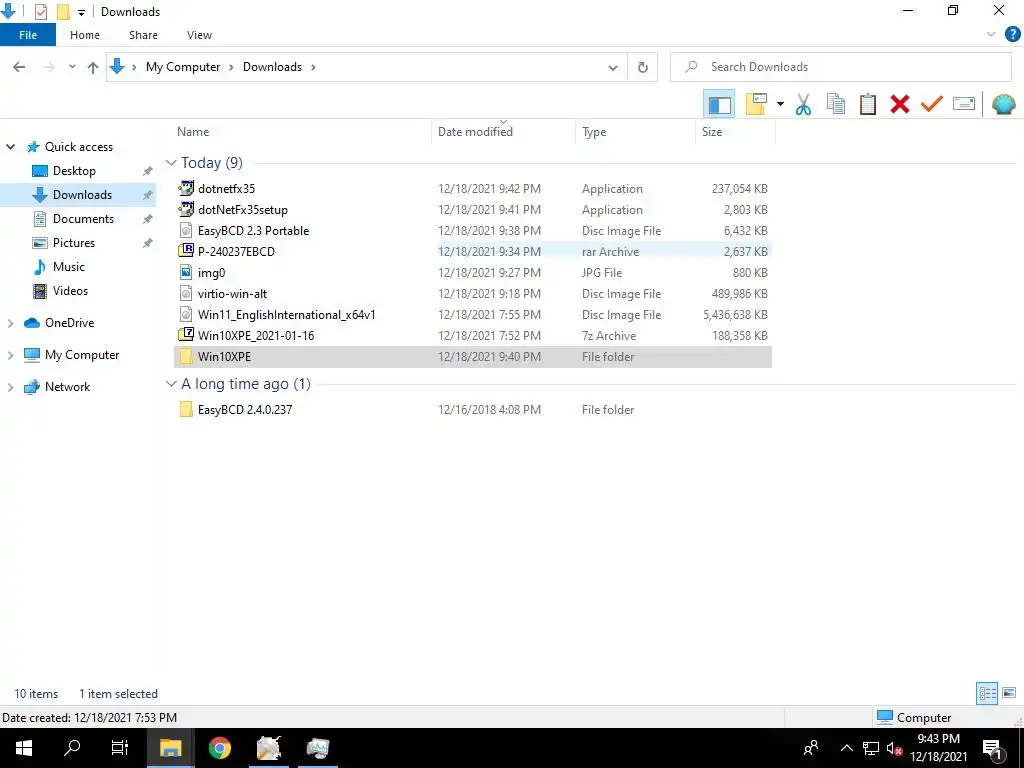Select the virtio-win-alt disc image

click(473, 294)
